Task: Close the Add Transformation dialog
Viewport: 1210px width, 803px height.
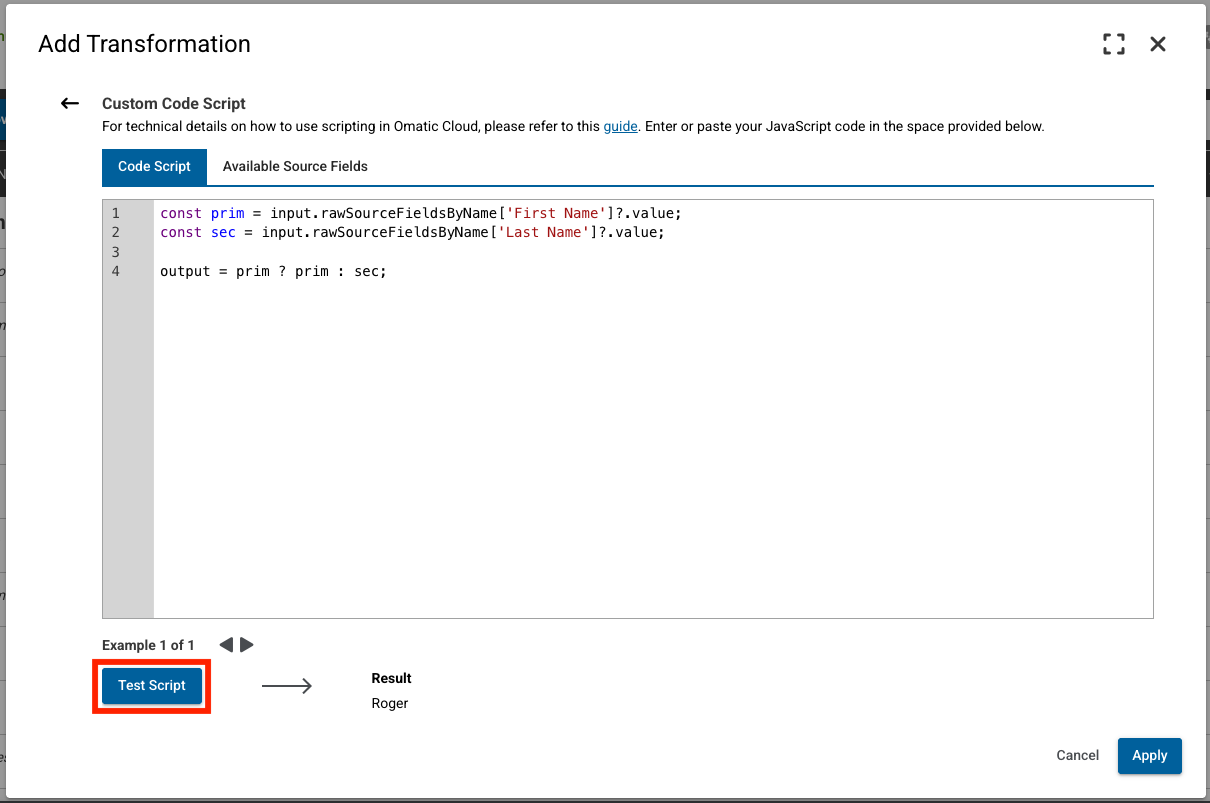Action: [x=1158, y=44]
